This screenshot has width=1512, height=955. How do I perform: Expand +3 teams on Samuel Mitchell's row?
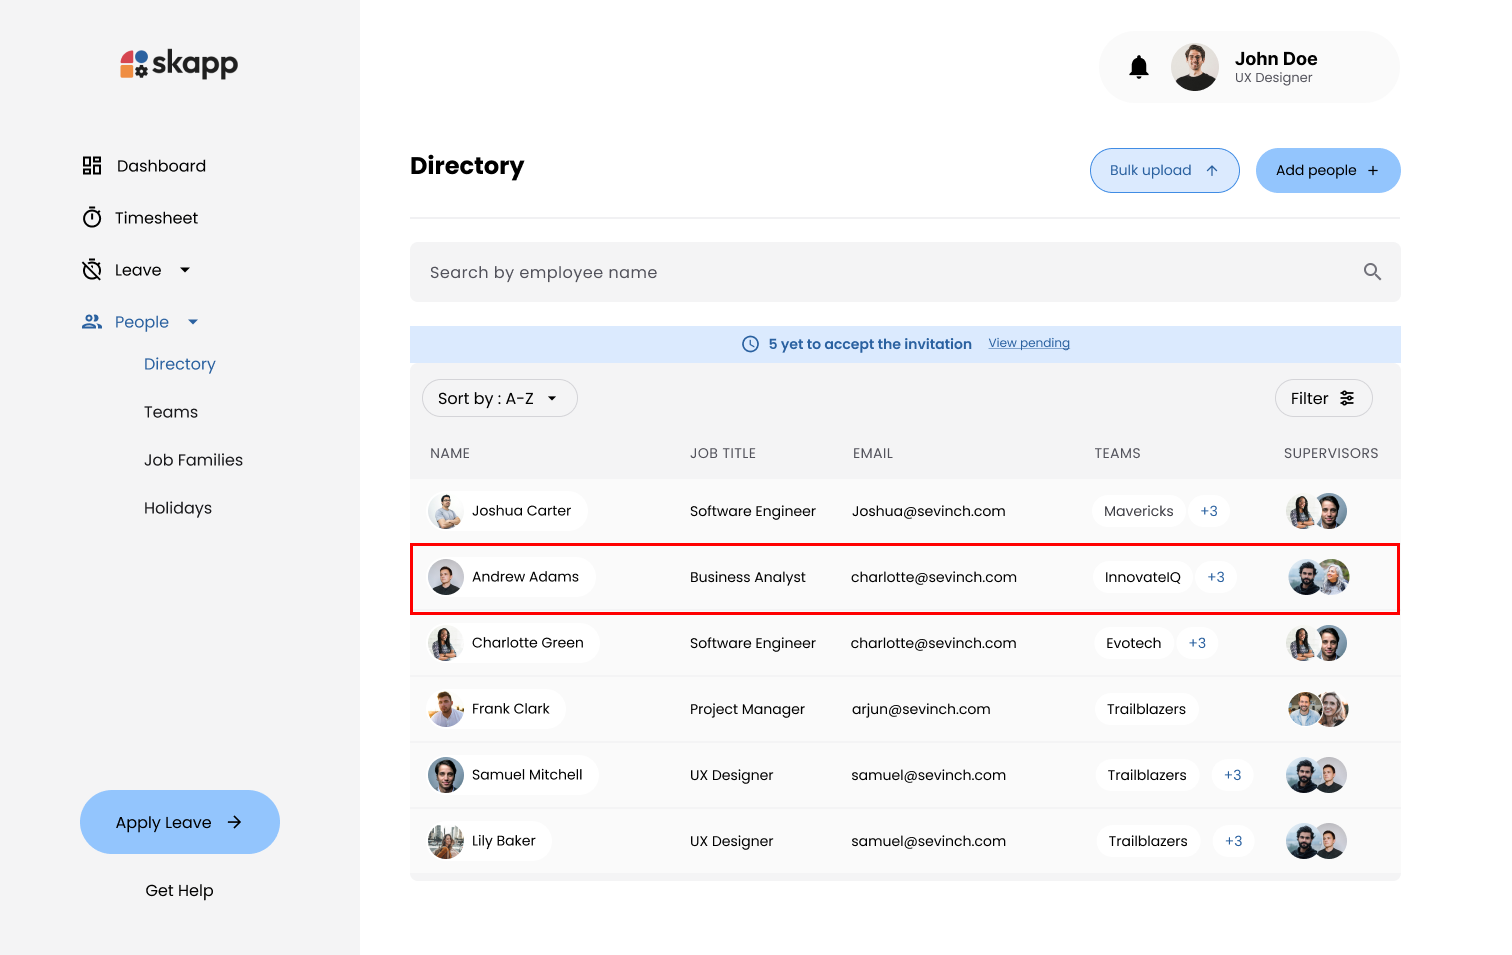click(1232, 775)
